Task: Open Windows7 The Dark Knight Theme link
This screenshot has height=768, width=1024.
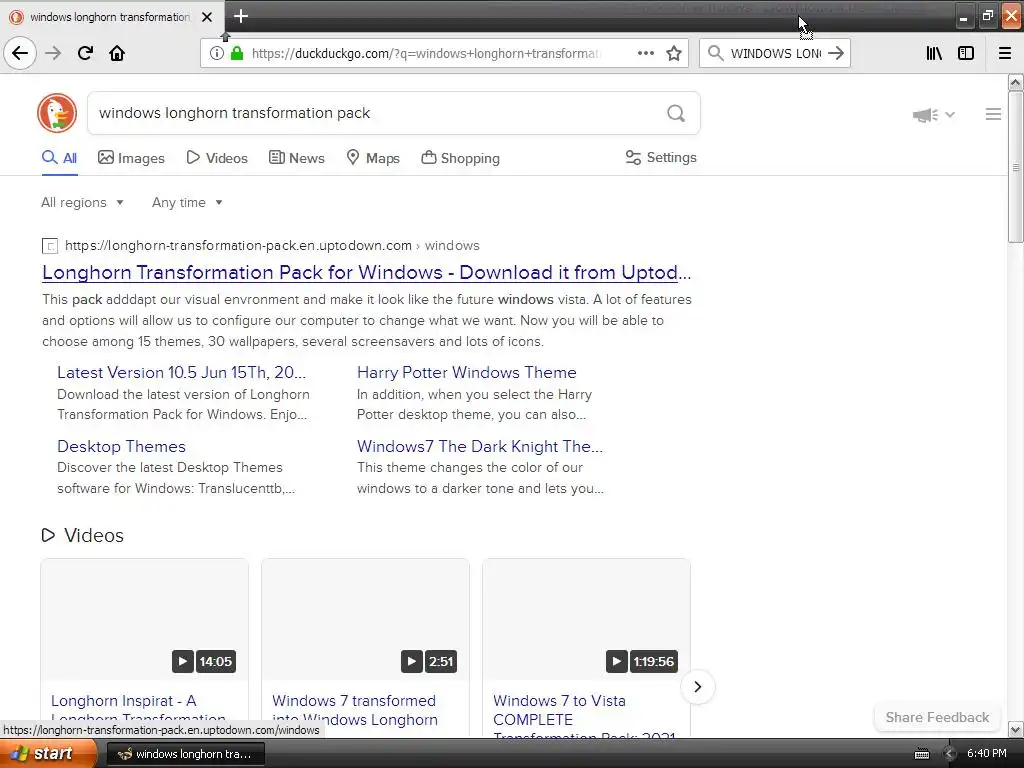Action: pyautogui.click(x=480, y=447)
